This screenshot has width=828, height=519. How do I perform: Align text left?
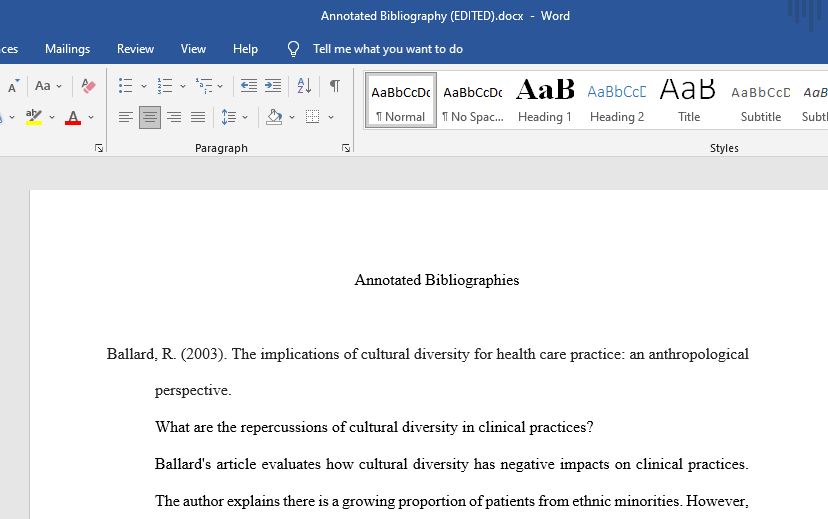[126, 117]
